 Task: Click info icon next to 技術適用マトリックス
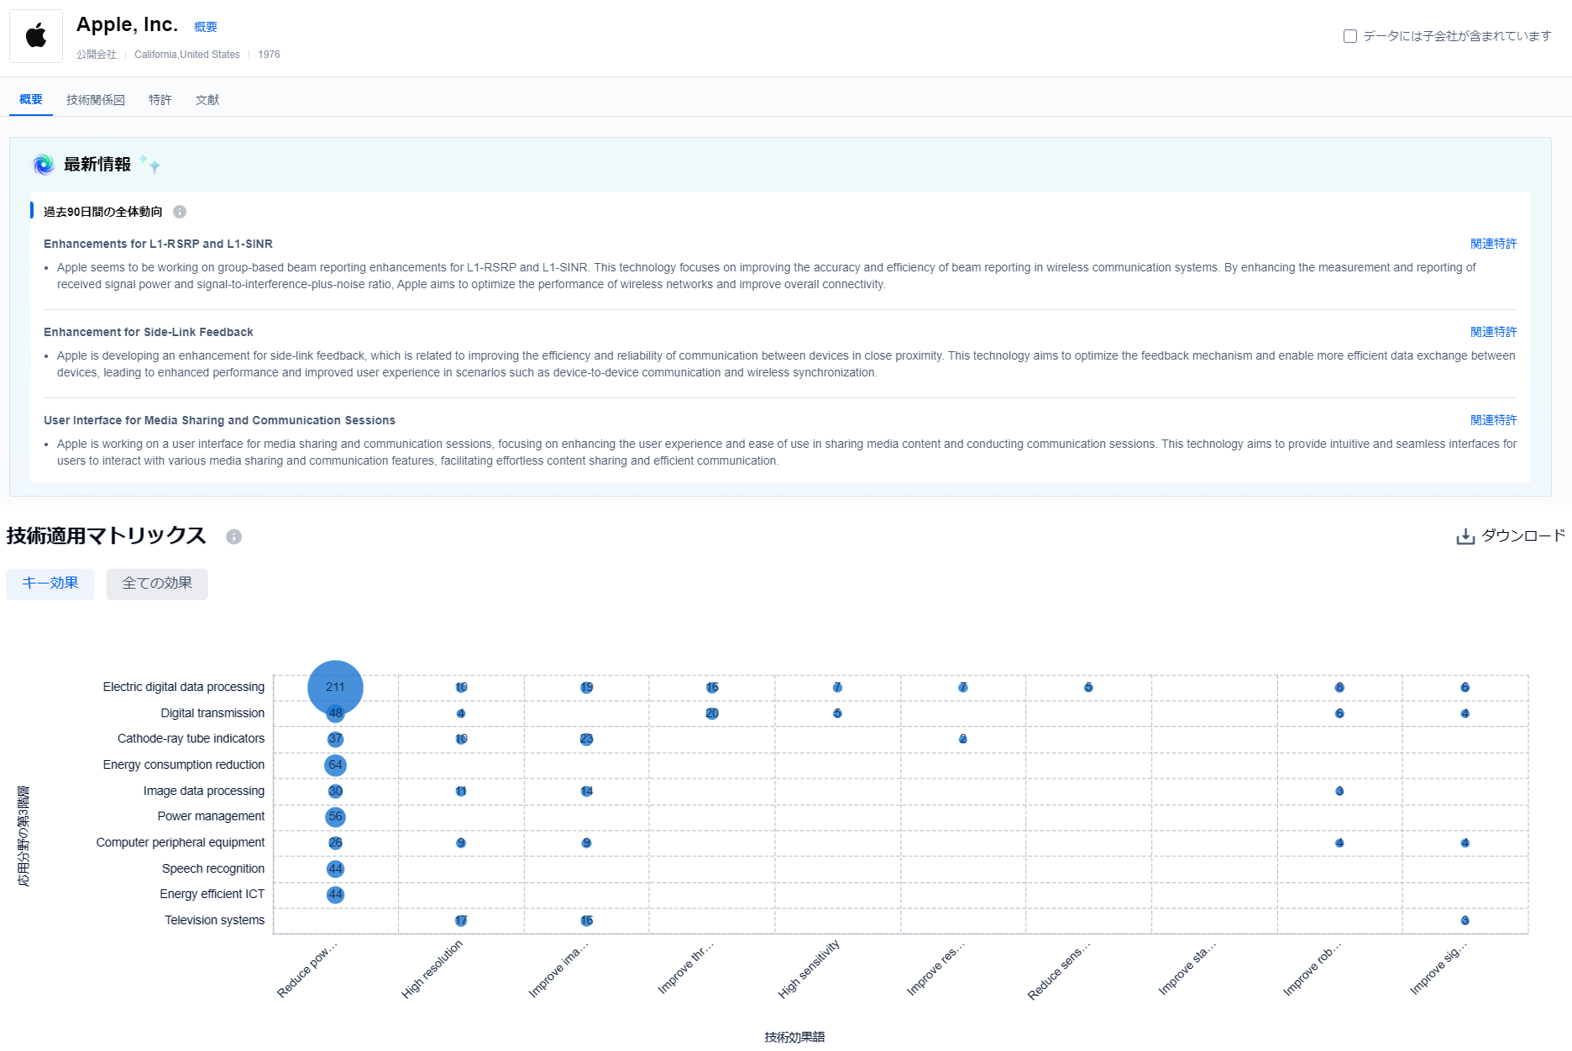234,537
